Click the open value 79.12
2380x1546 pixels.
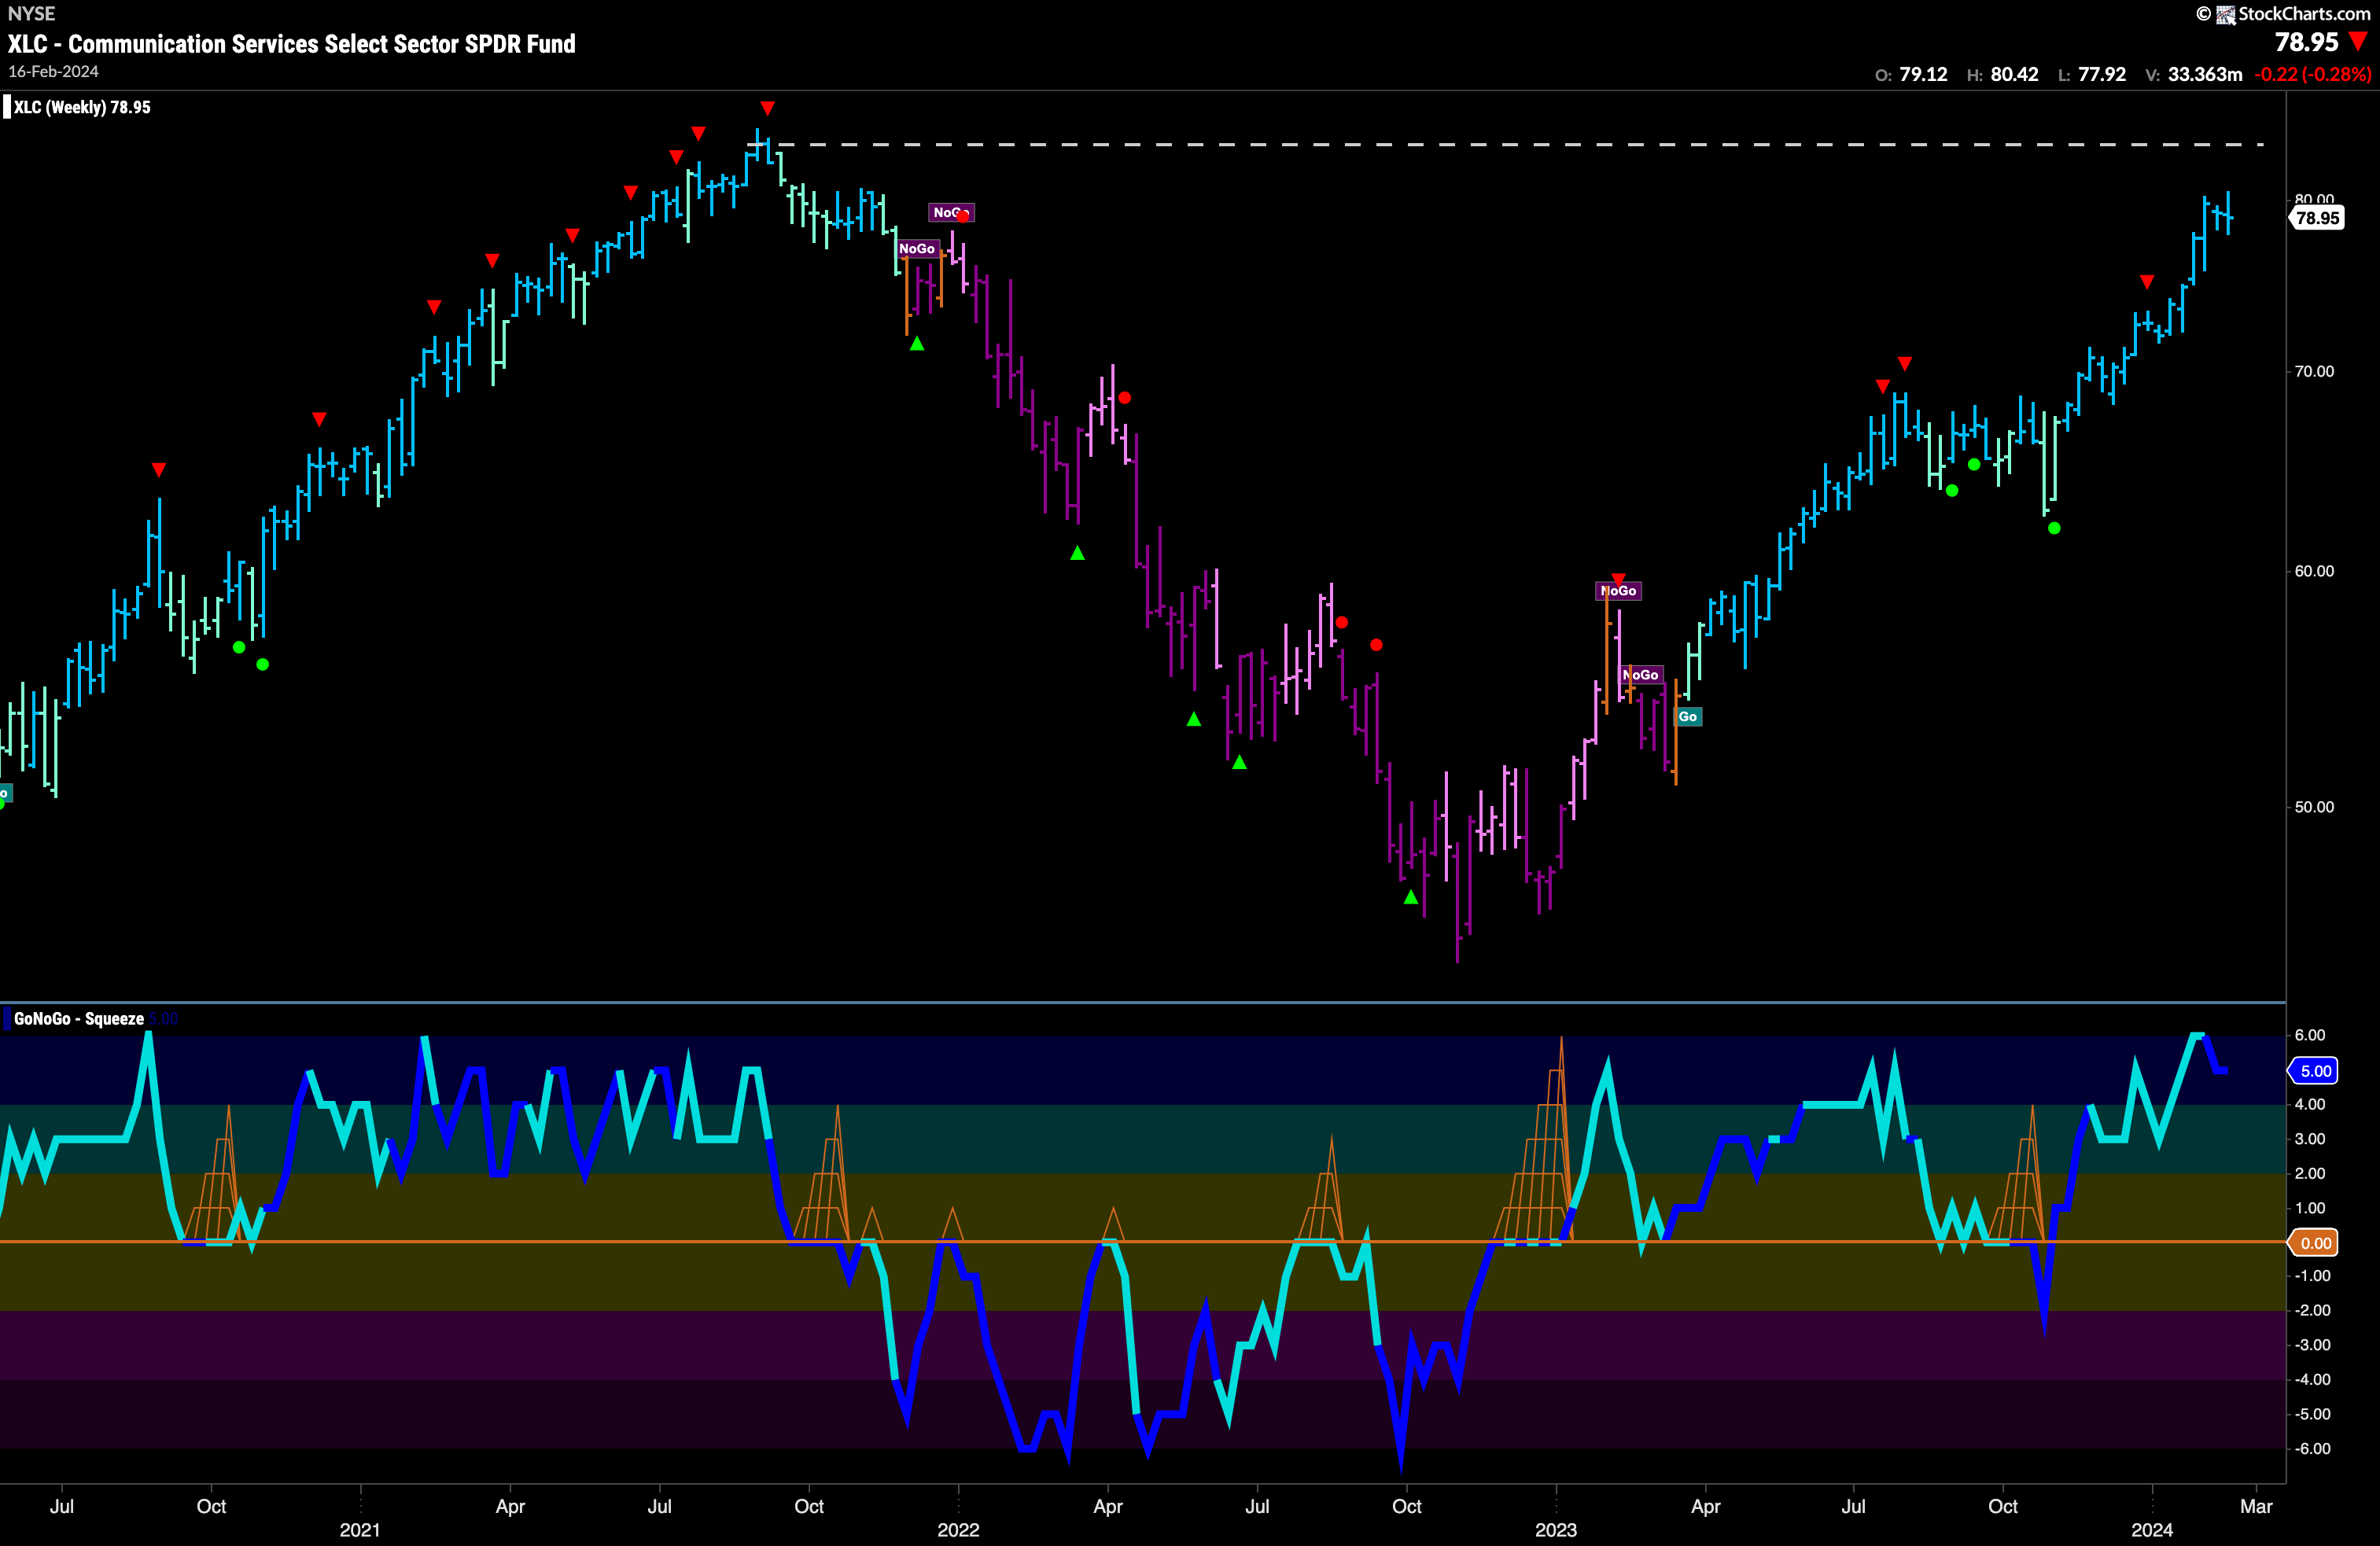pyautogui.click(x=1923, y=74)
